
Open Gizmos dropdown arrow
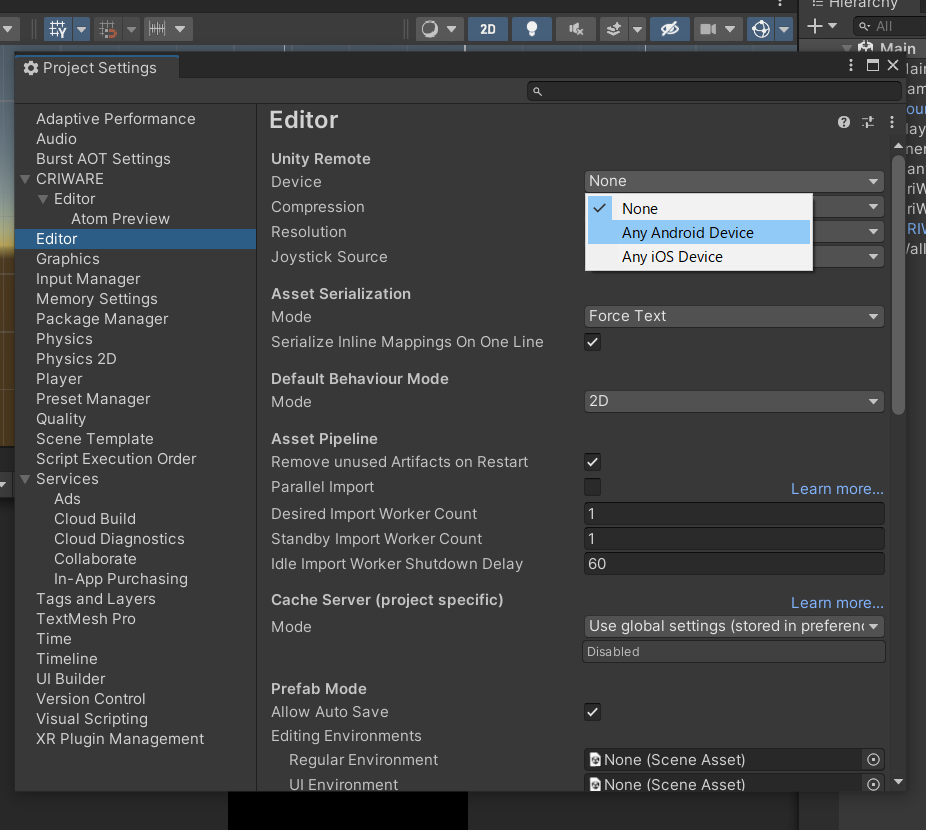point(784,29)
